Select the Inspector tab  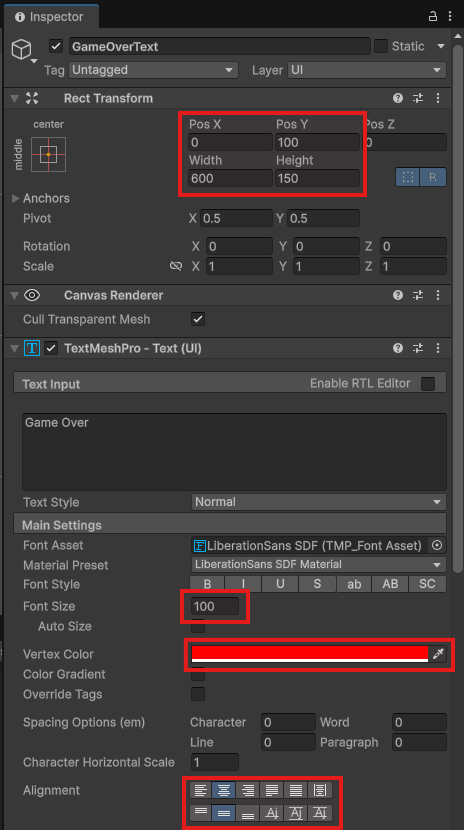pos(50,17)
